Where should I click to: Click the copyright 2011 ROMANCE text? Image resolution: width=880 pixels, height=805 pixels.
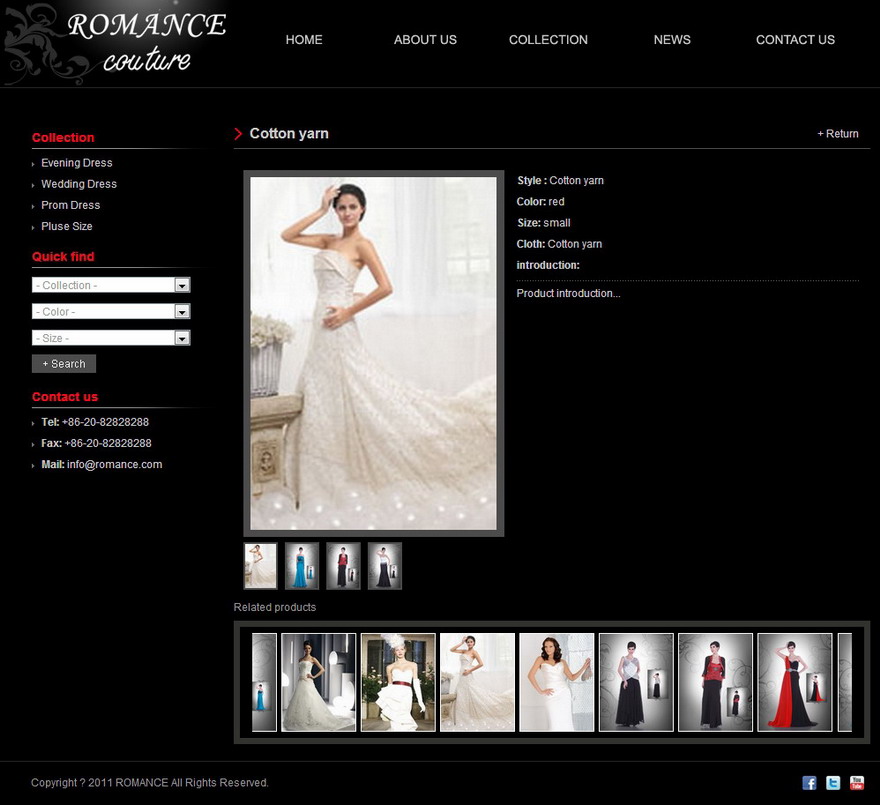click(150, 783)
